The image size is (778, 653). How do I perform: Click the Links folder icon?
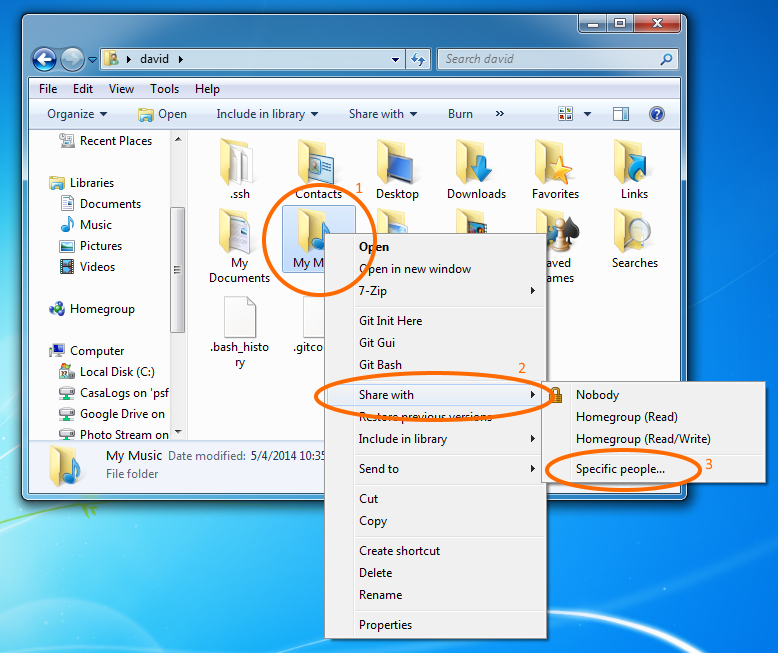[x=632, y=163]
